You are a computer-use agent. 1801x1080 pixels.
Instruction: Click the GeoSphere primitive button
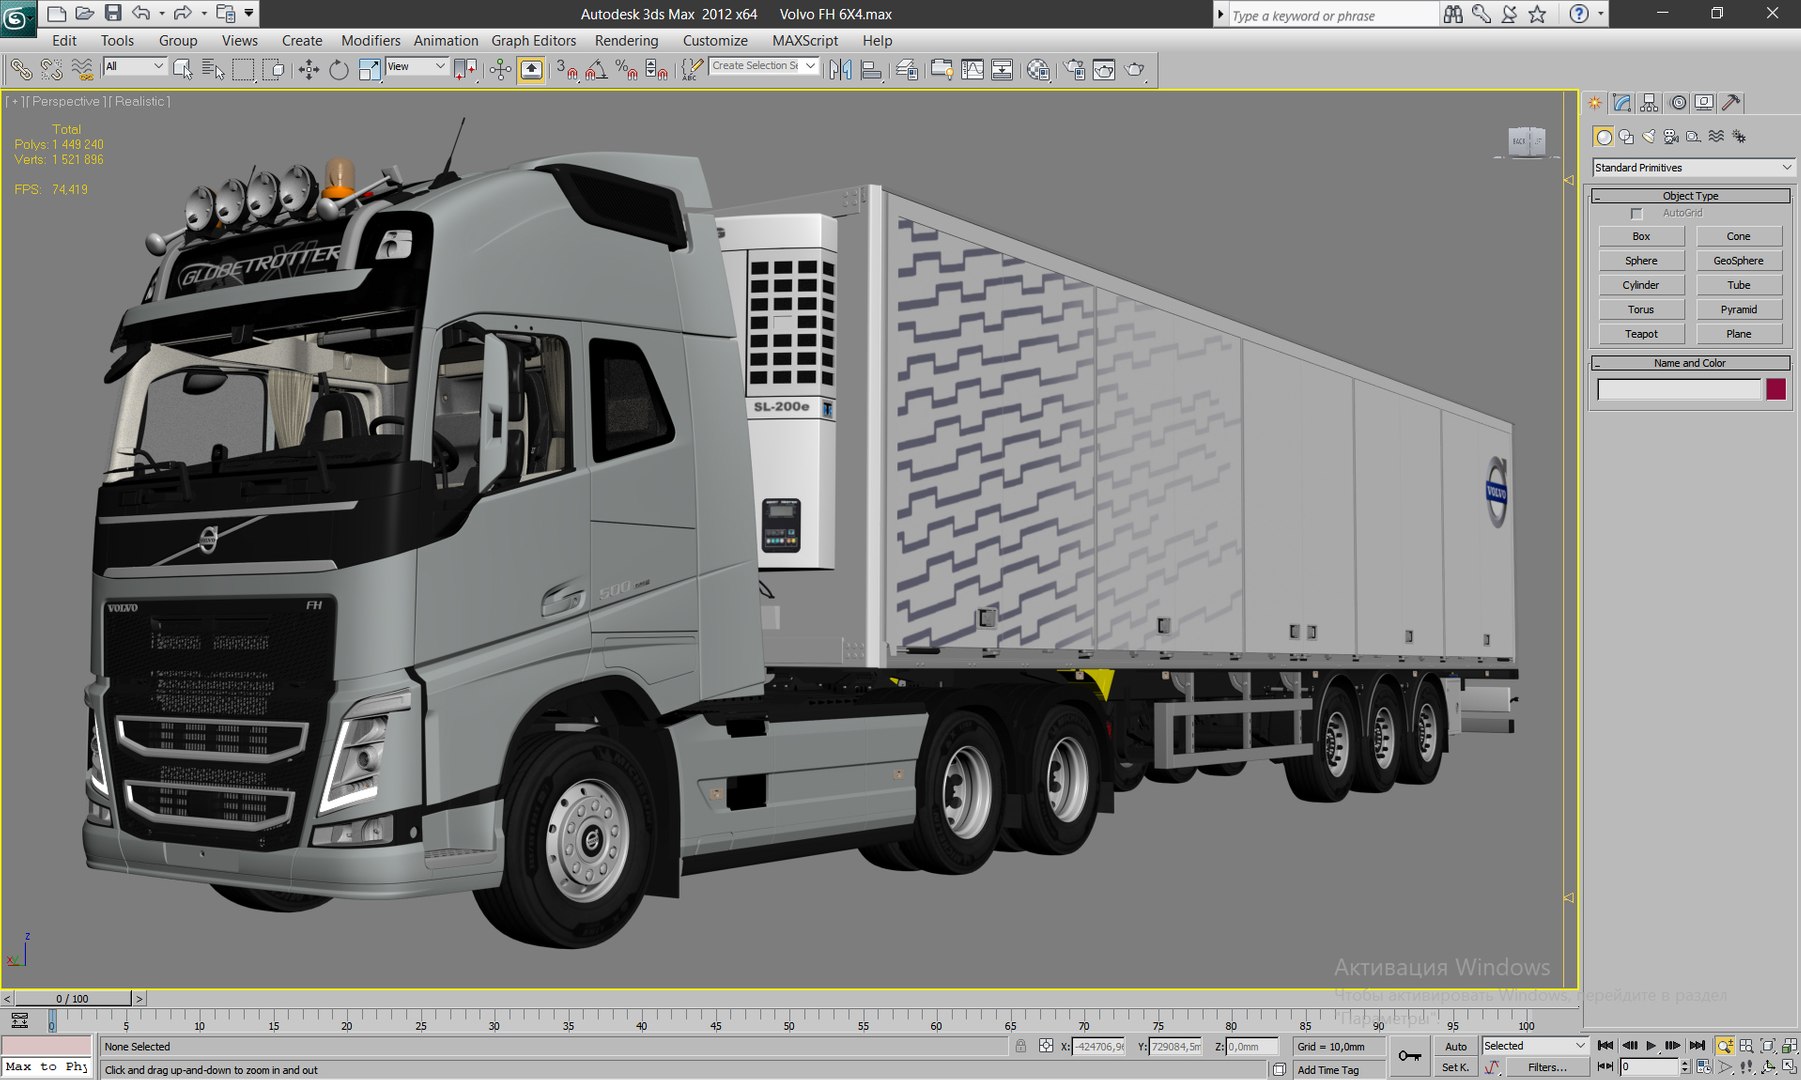[x=1738, y=260]
